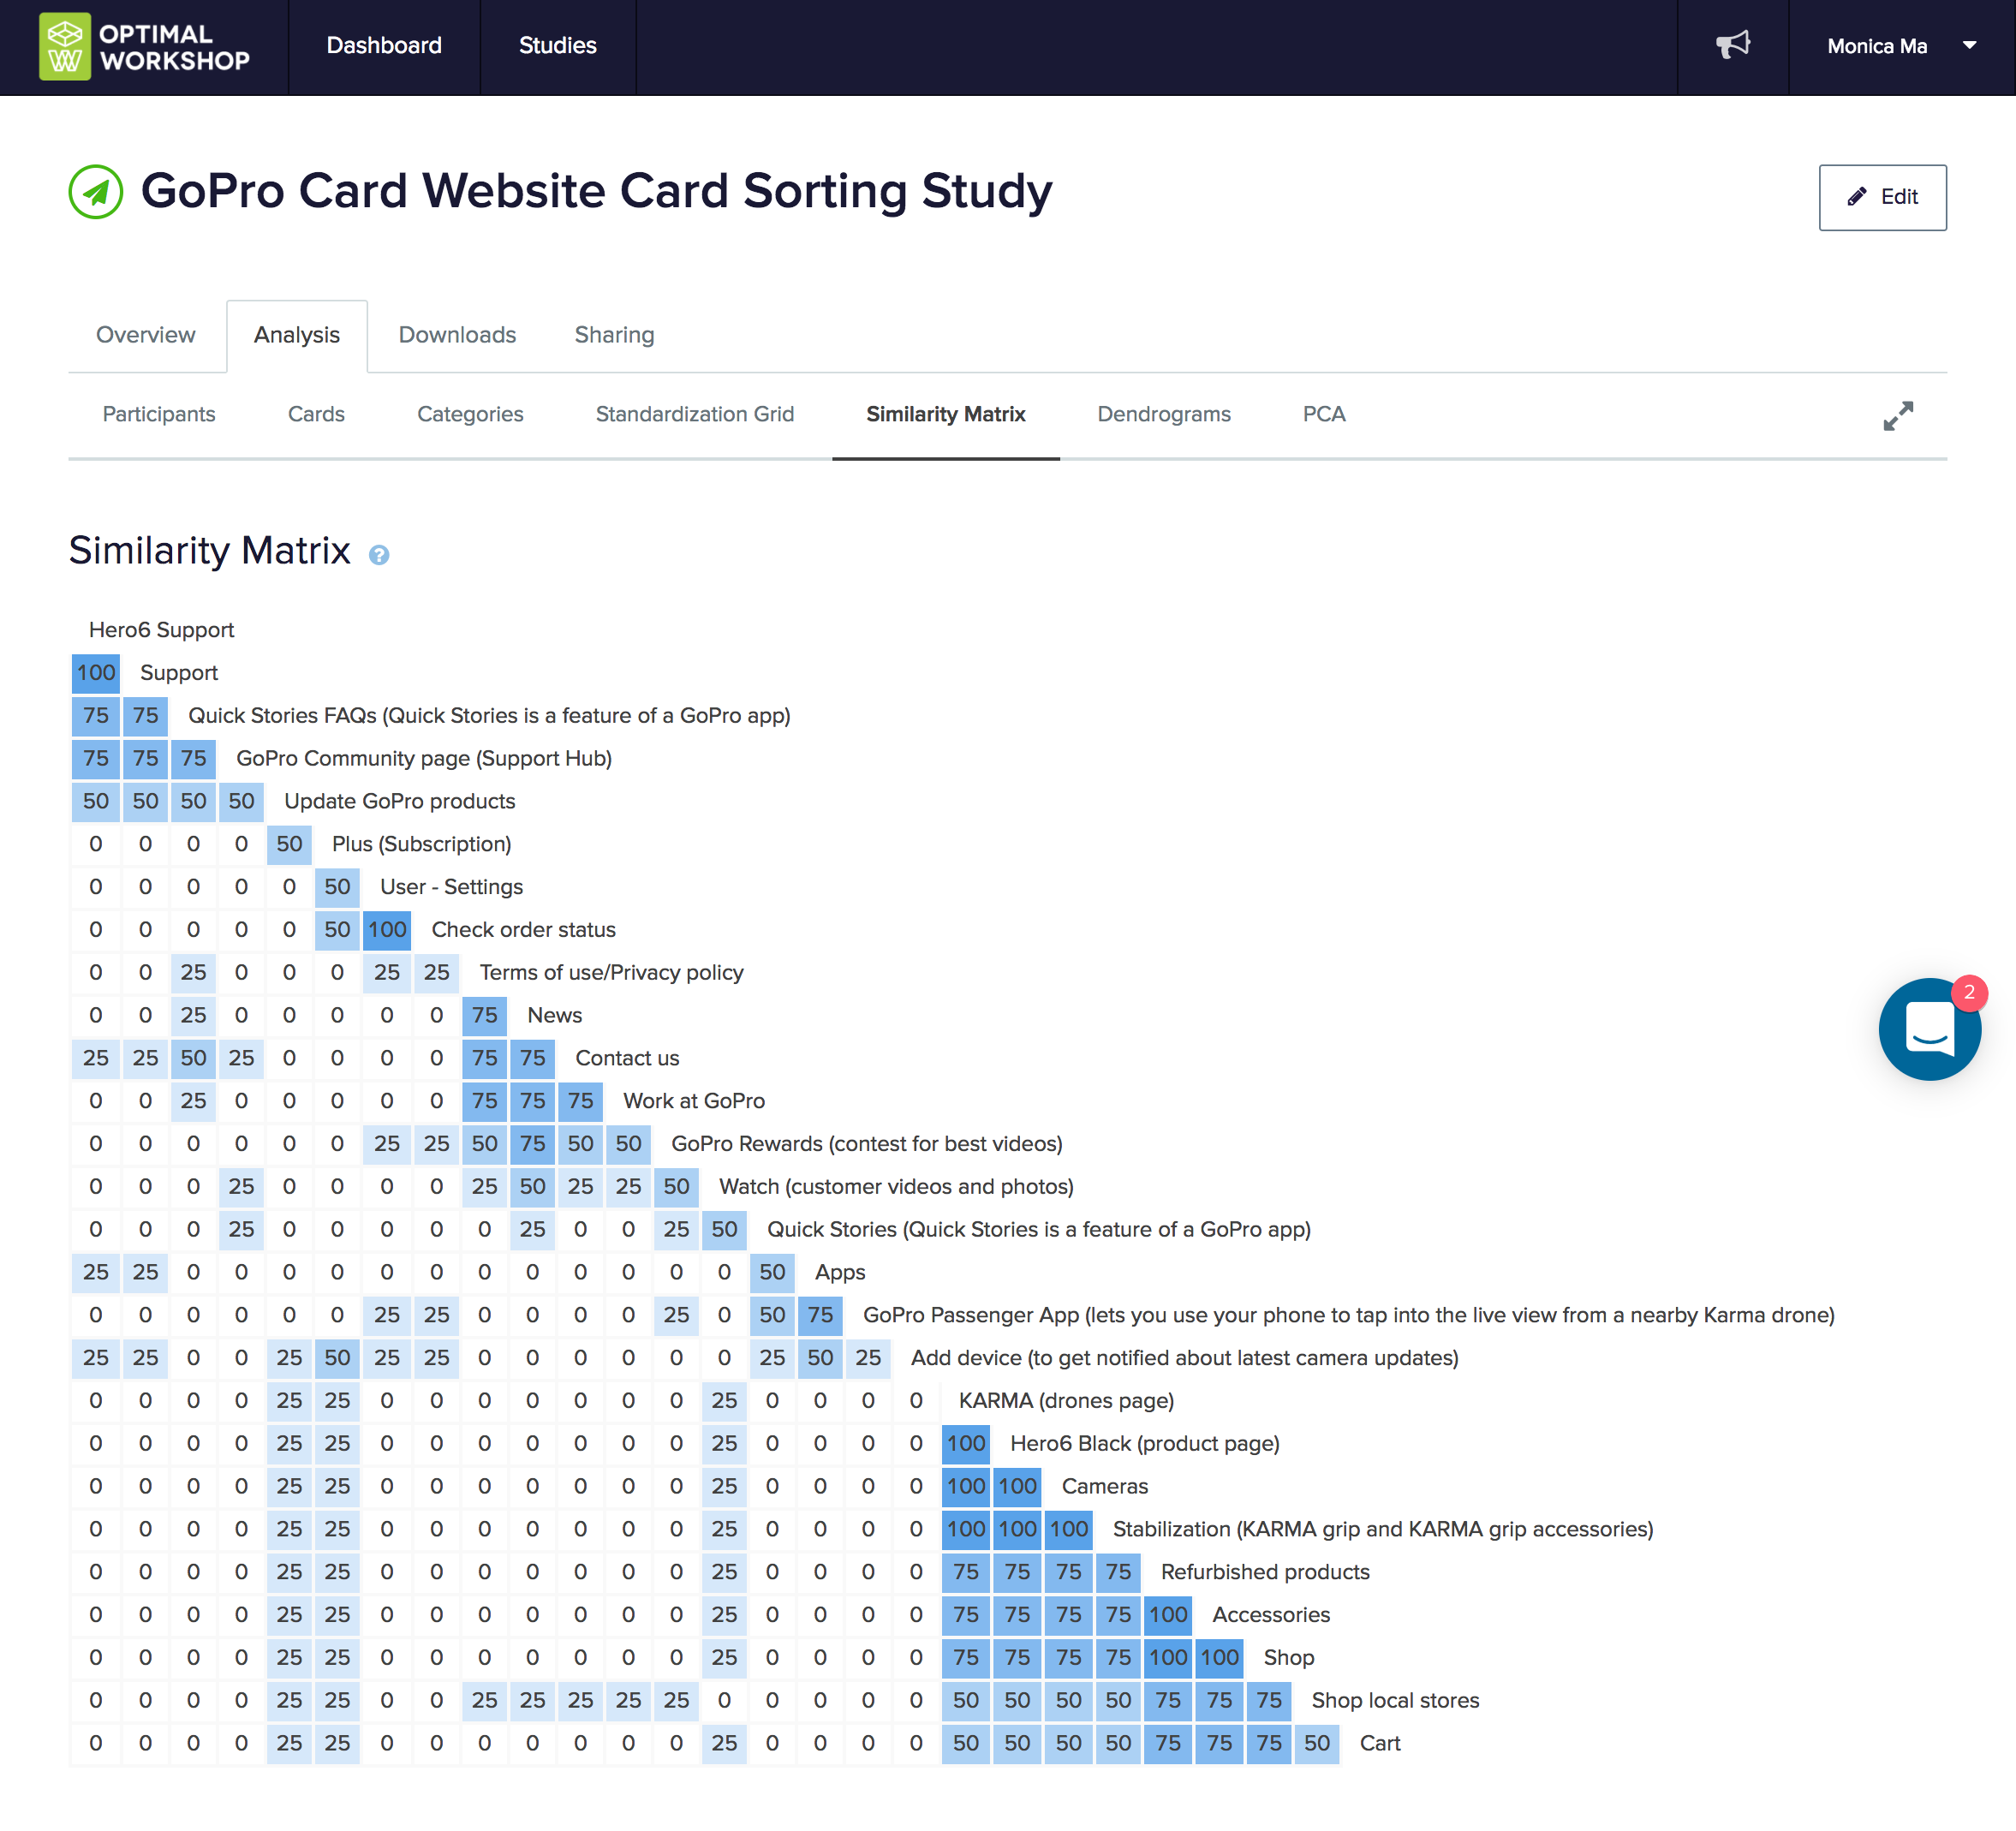Click the 'User - Settings' label
This screenshot has height=1831, width=2016.
coord(452,887)
